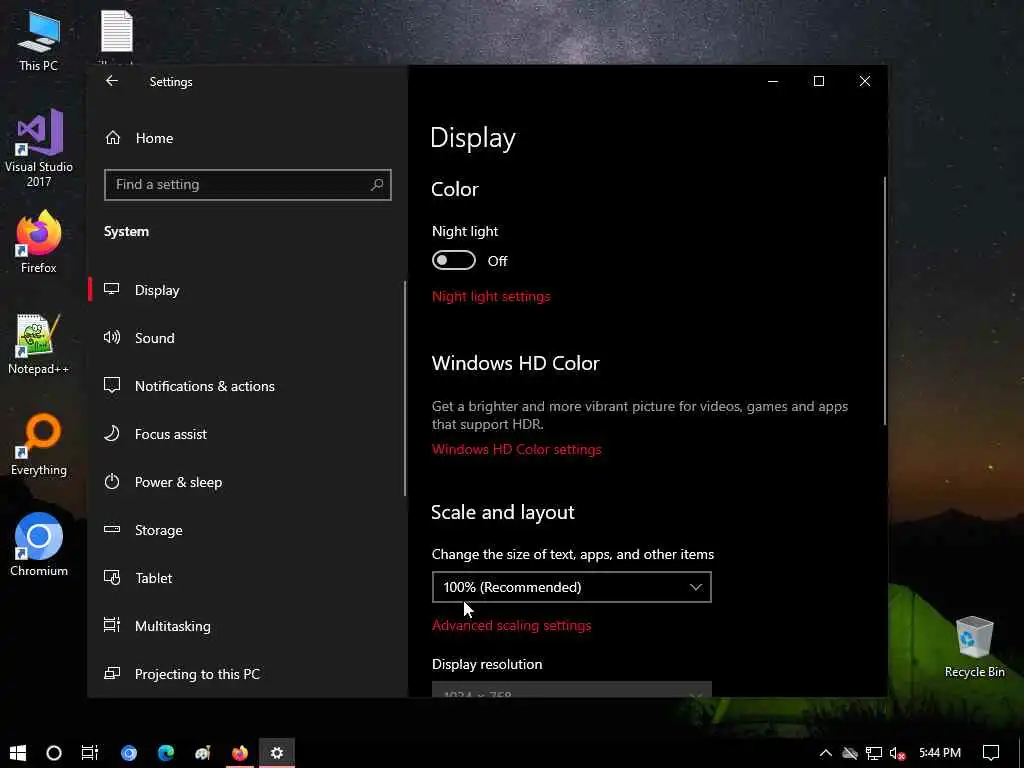This screenshot has height=768, width=1024.
Task: Open the Windows Start menu
Action: click(18, 753)
